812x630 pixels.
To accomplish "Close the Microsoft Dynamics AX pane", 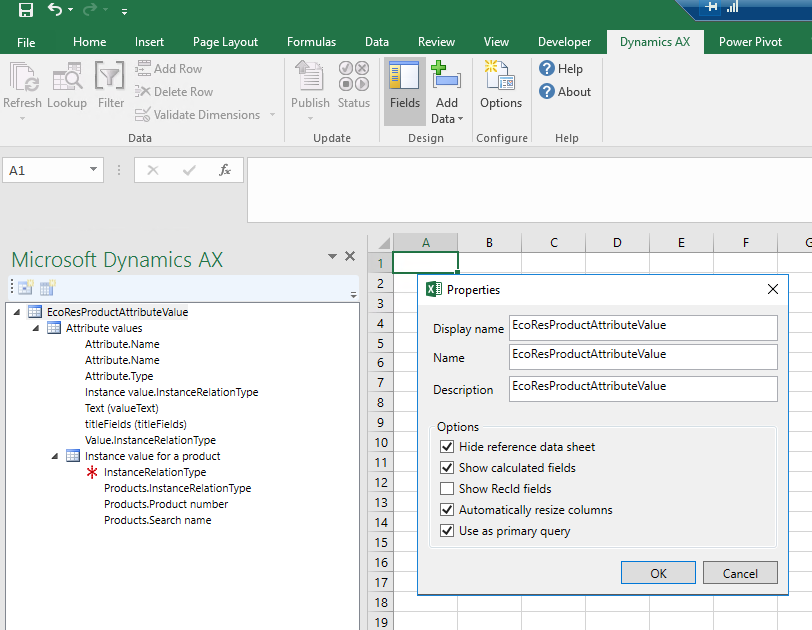I will tap(350, 256).
